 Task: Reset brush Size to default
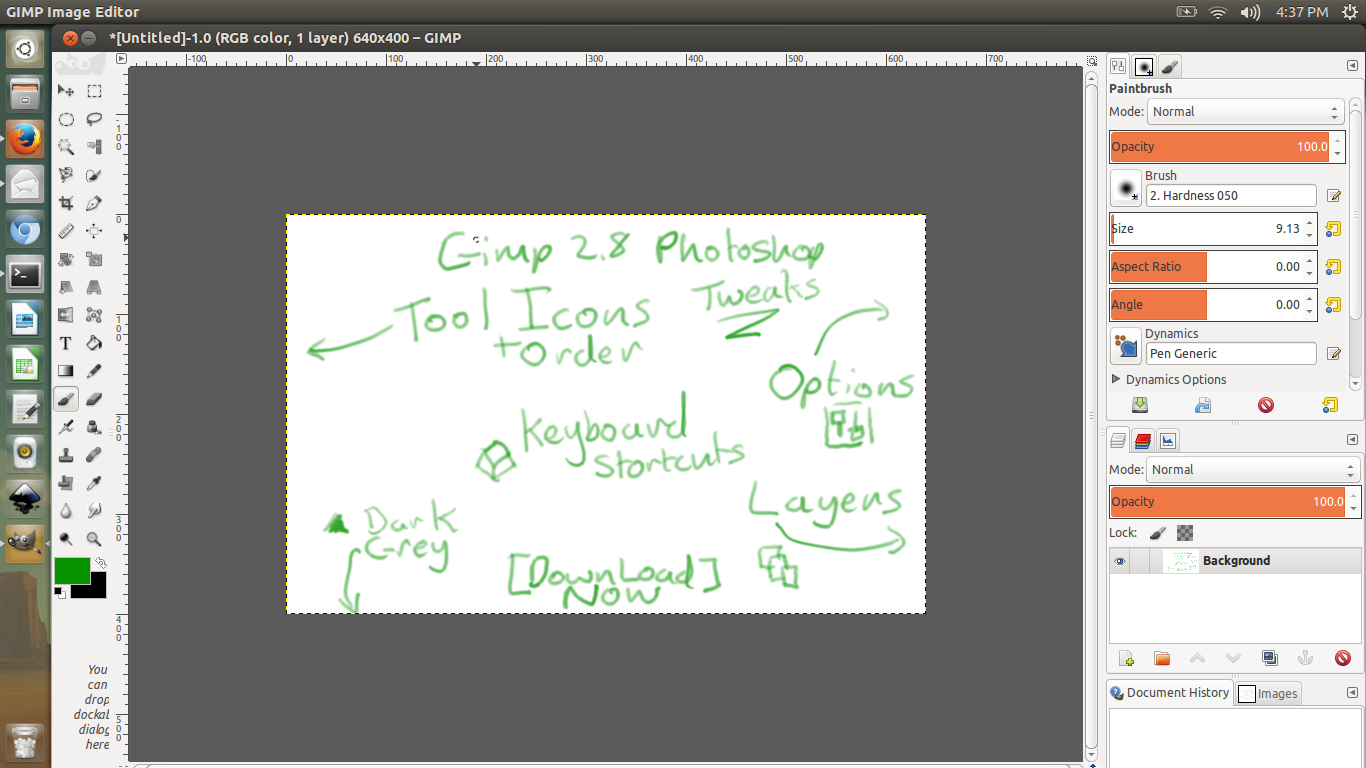pos(1331,229)
